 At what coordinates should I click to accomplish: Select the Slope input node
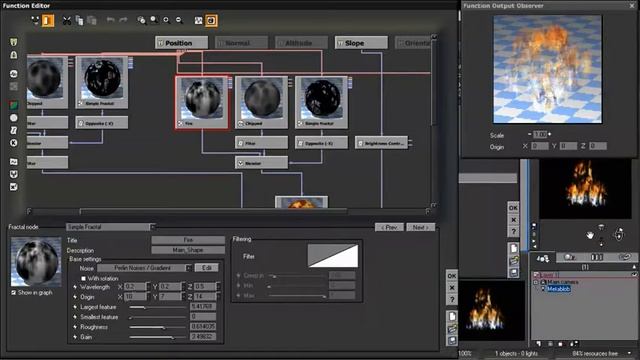tap(361, 43)
